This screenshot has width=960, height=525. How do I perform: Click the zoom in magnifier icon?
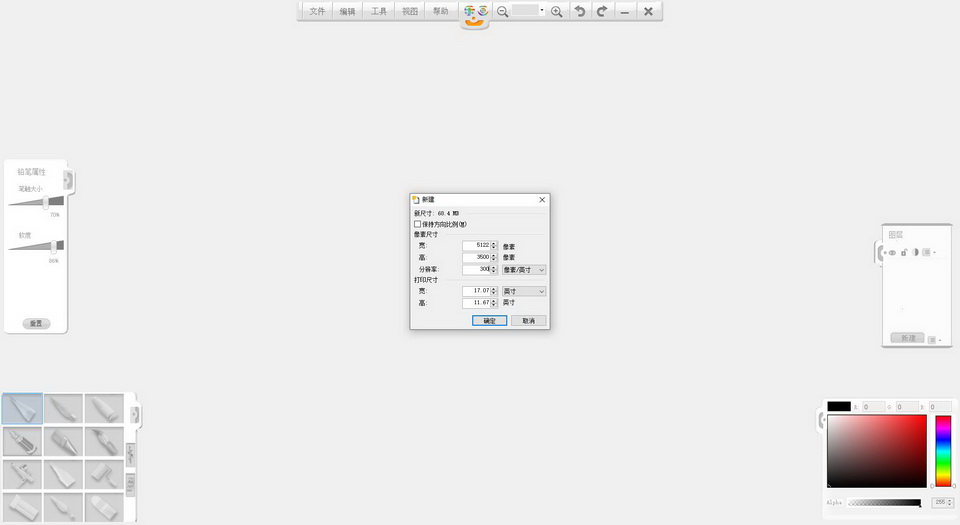pyautogui.click(x=557, y=11)
